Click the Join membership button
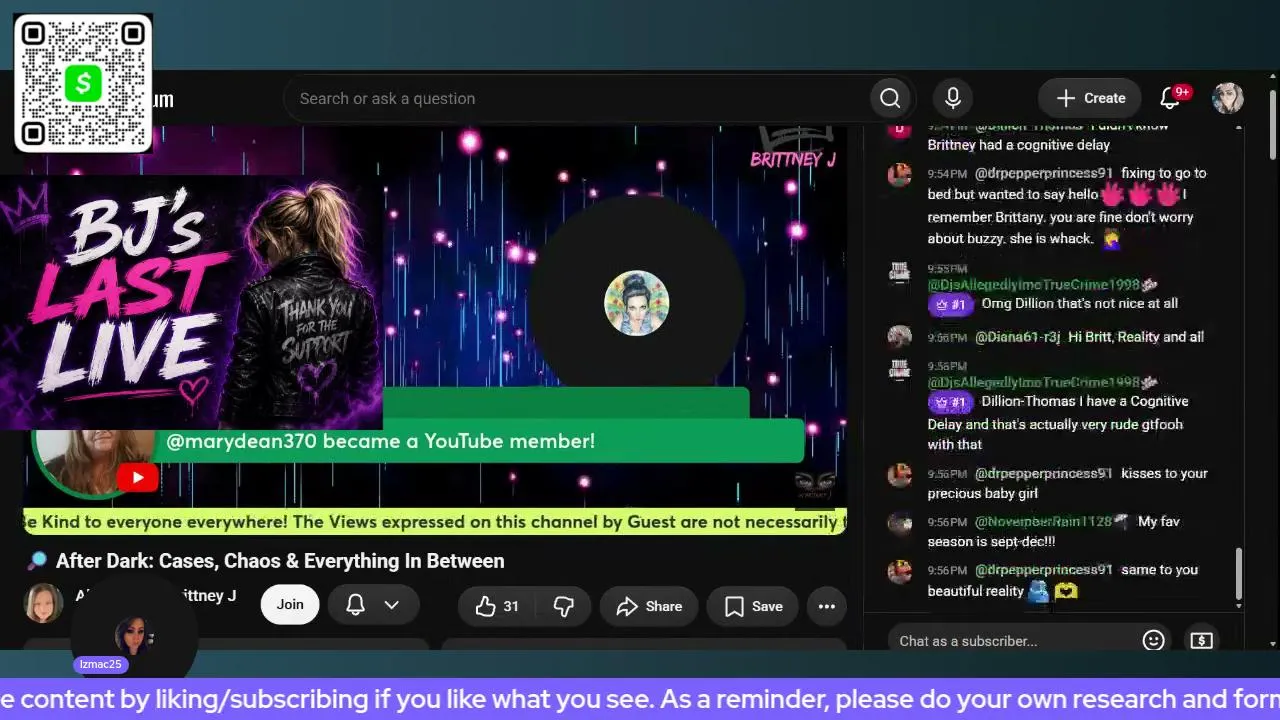 pos(290,604)
